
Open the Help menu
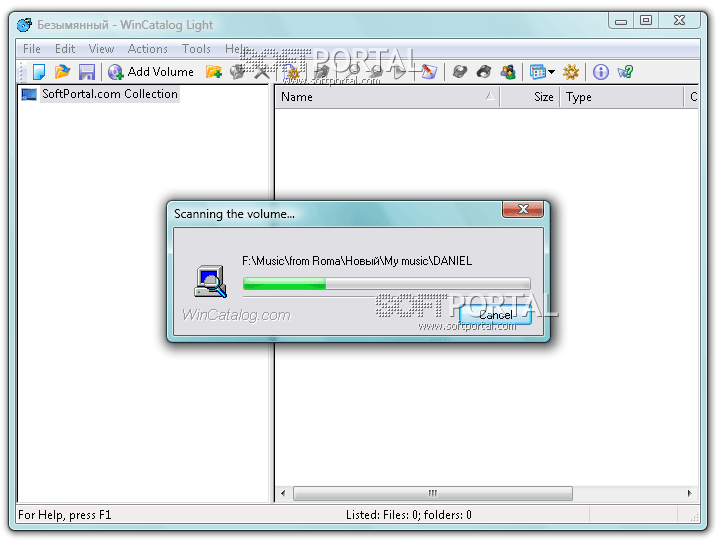coord(237,48)
